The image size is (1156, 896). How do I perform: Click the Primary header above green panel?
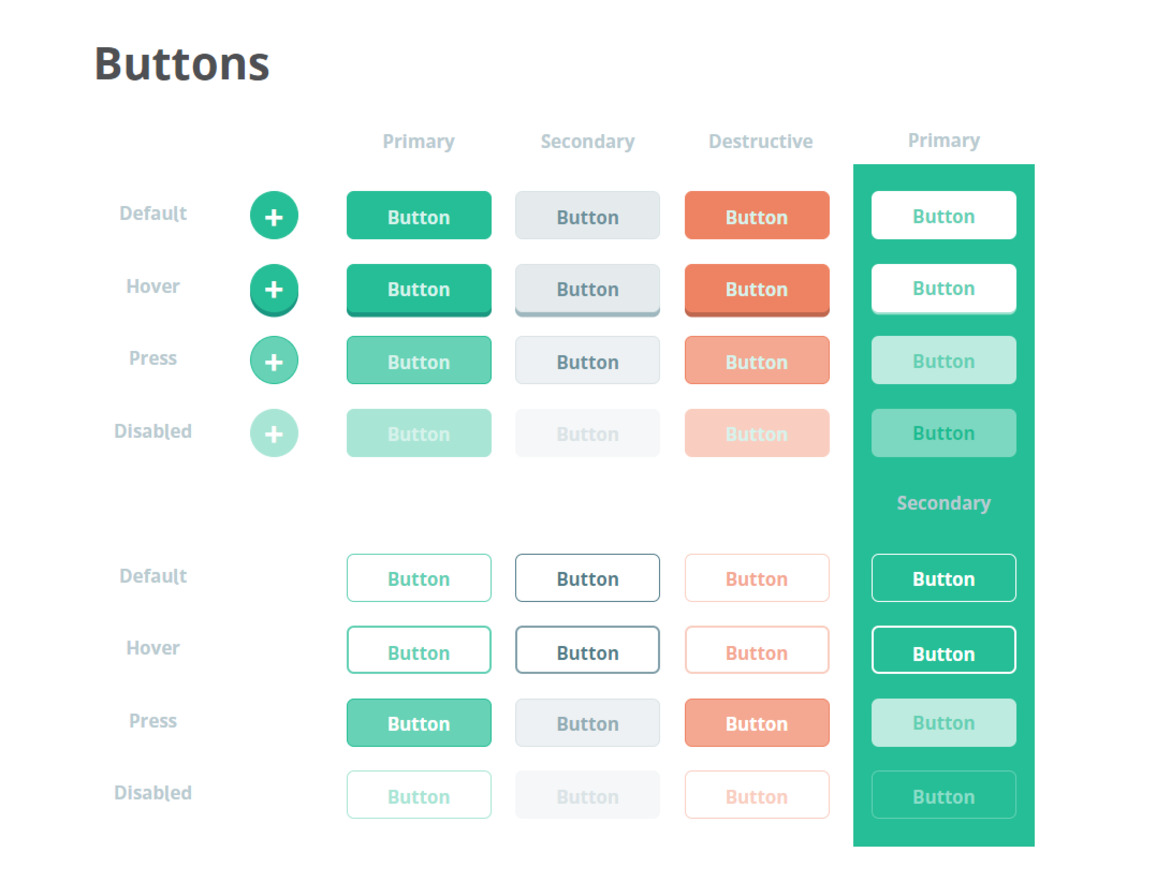944,141
